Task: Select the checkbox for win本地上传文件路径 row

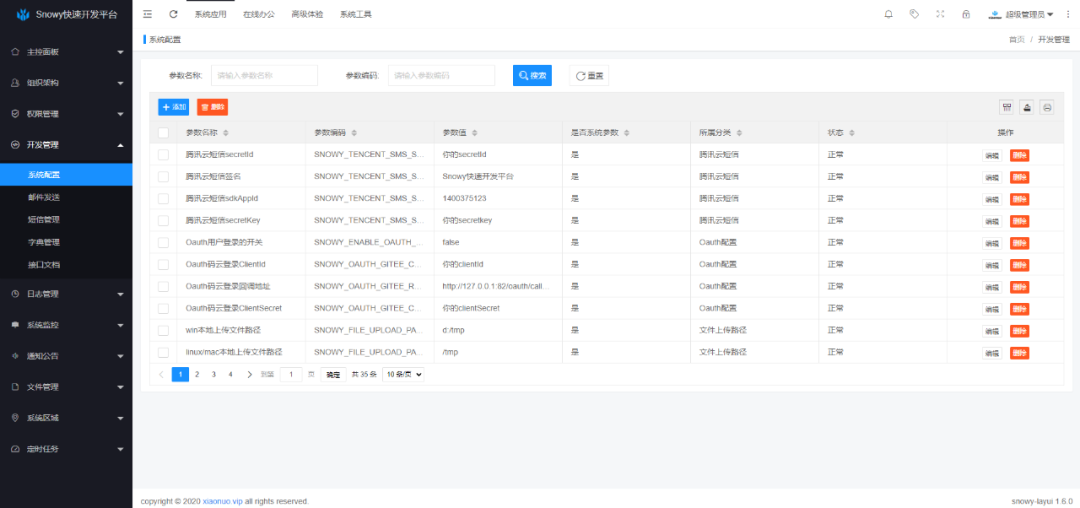Action: 164,330
